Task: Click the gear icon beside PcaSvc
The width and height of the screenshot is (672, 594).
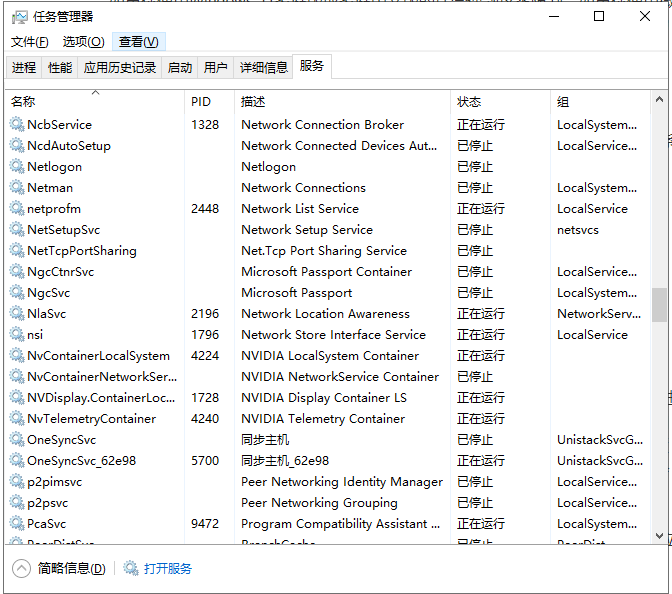Action: (17, 524)
